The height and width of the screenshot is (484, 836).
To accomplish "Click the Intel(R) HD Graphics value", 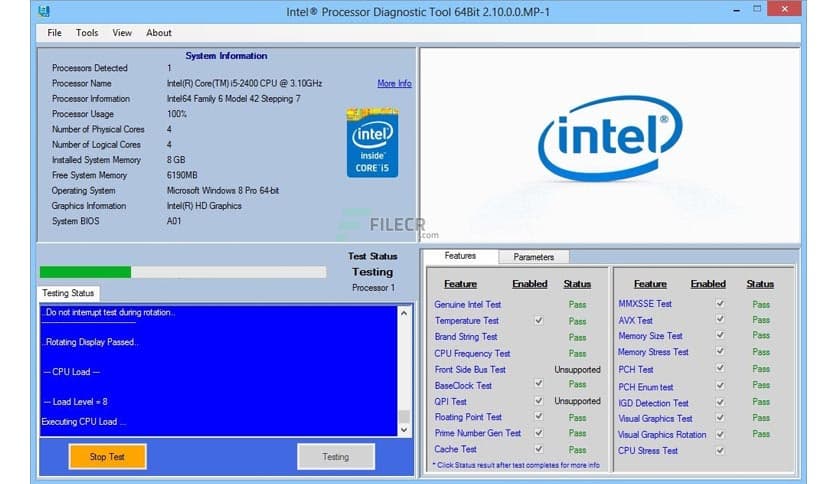I will pos(204,206).
